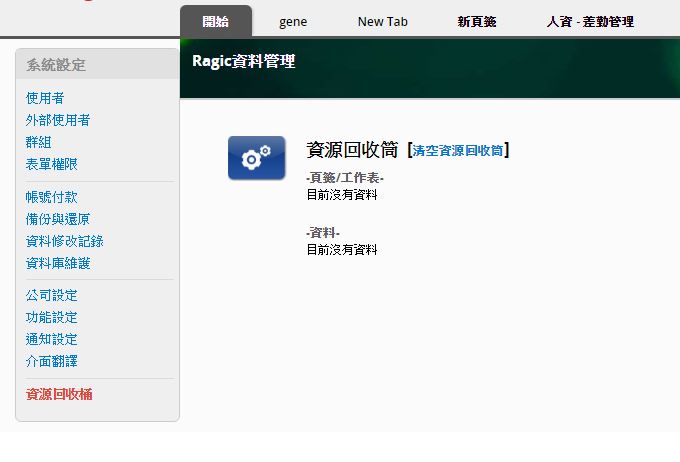Click the blue gears settings icon
This screenshot has height=462, width=680.
coord(256,158)
